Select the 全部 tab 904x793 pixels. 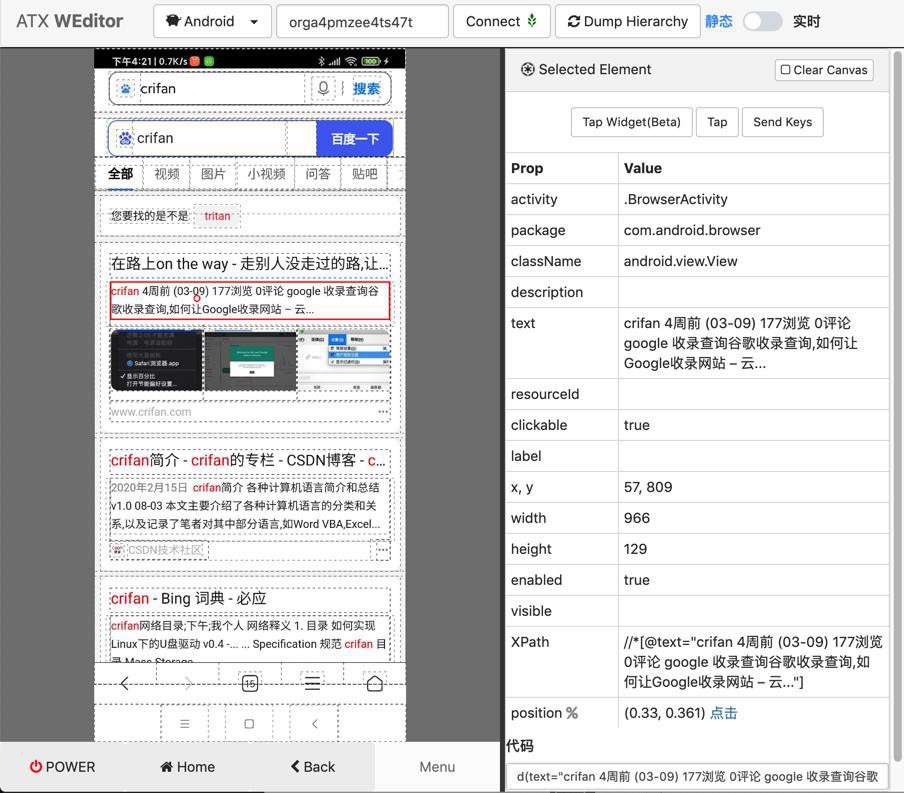(120, 174)
